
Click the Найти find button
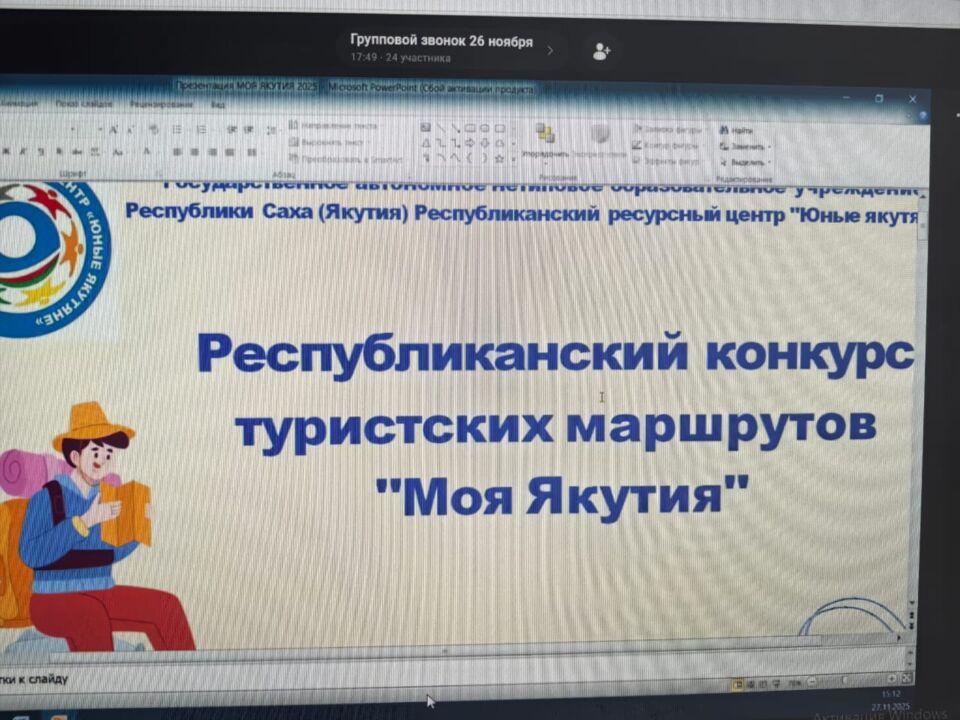737,130
